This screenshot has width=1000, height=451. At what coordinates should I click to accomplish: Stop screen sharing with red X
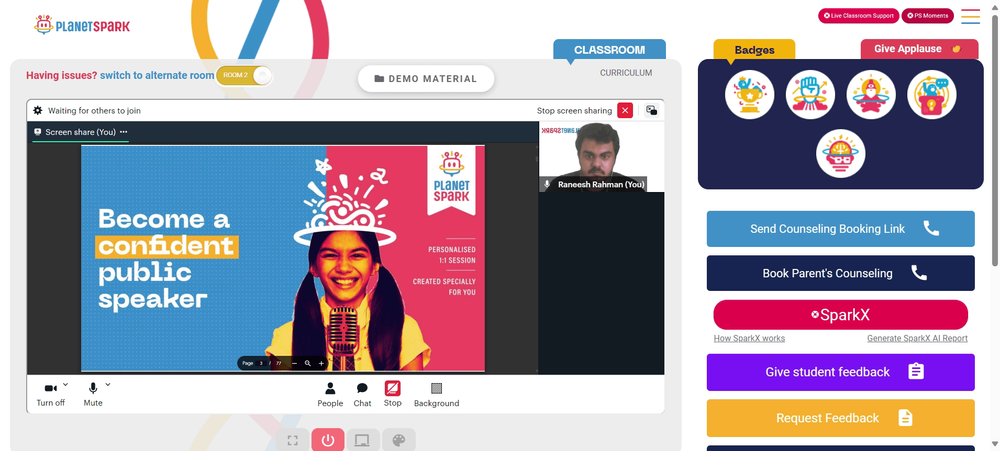coord(625,110)
